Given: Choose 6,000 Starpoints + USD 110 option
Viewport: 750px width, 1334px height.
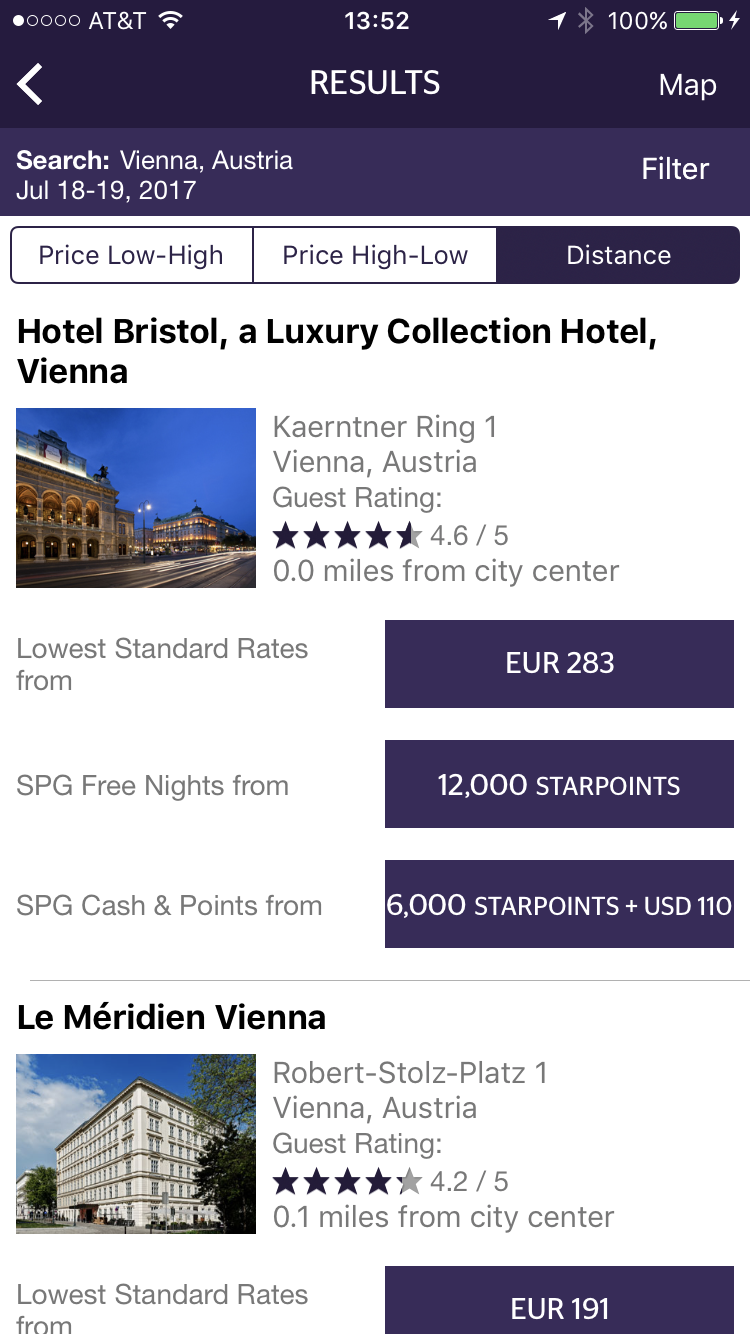Looking at the screenshot, I should [x=559, y=905].
